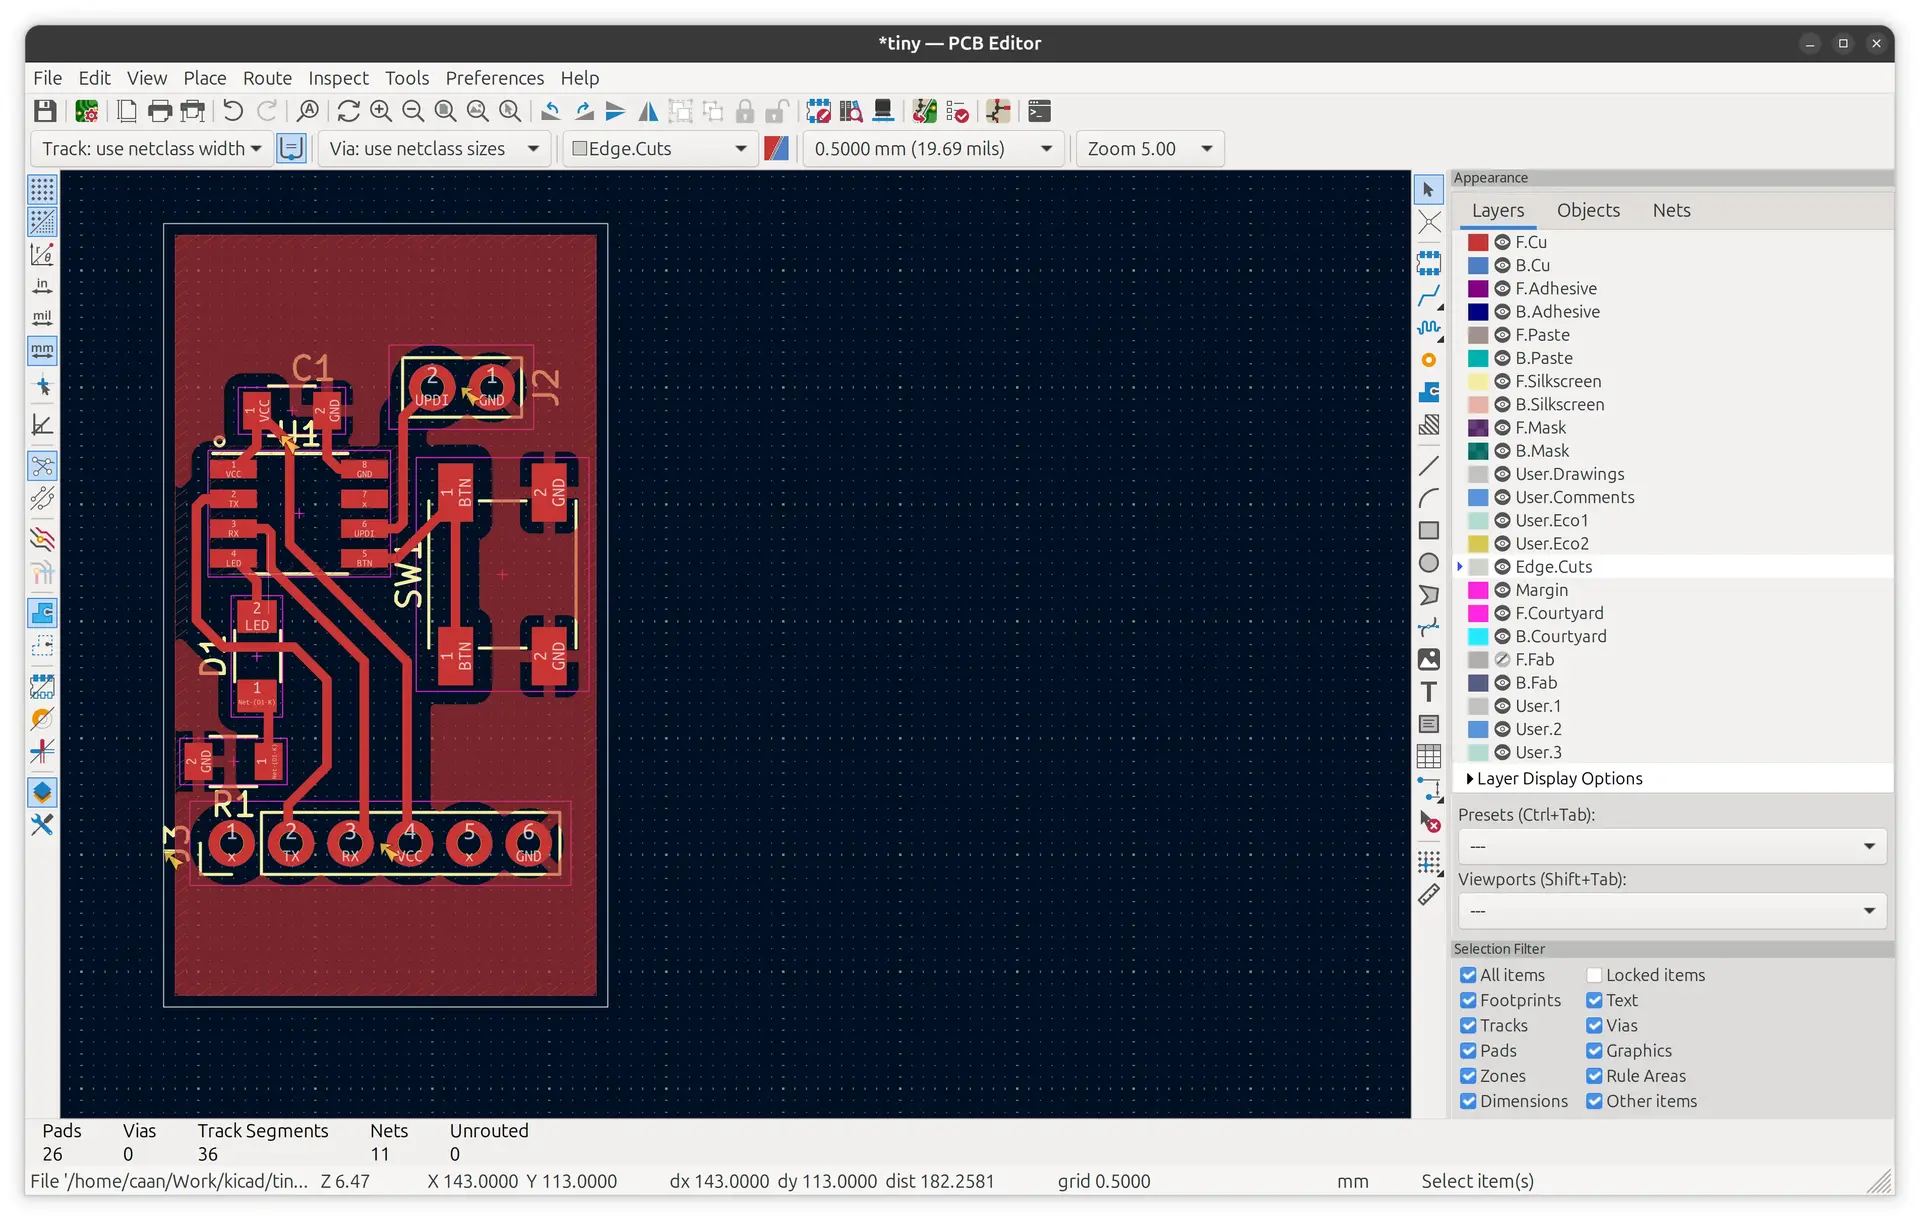Enable the Locked items checkbox
This screenshot has height=1220, width=1920.
(1594, 975)
